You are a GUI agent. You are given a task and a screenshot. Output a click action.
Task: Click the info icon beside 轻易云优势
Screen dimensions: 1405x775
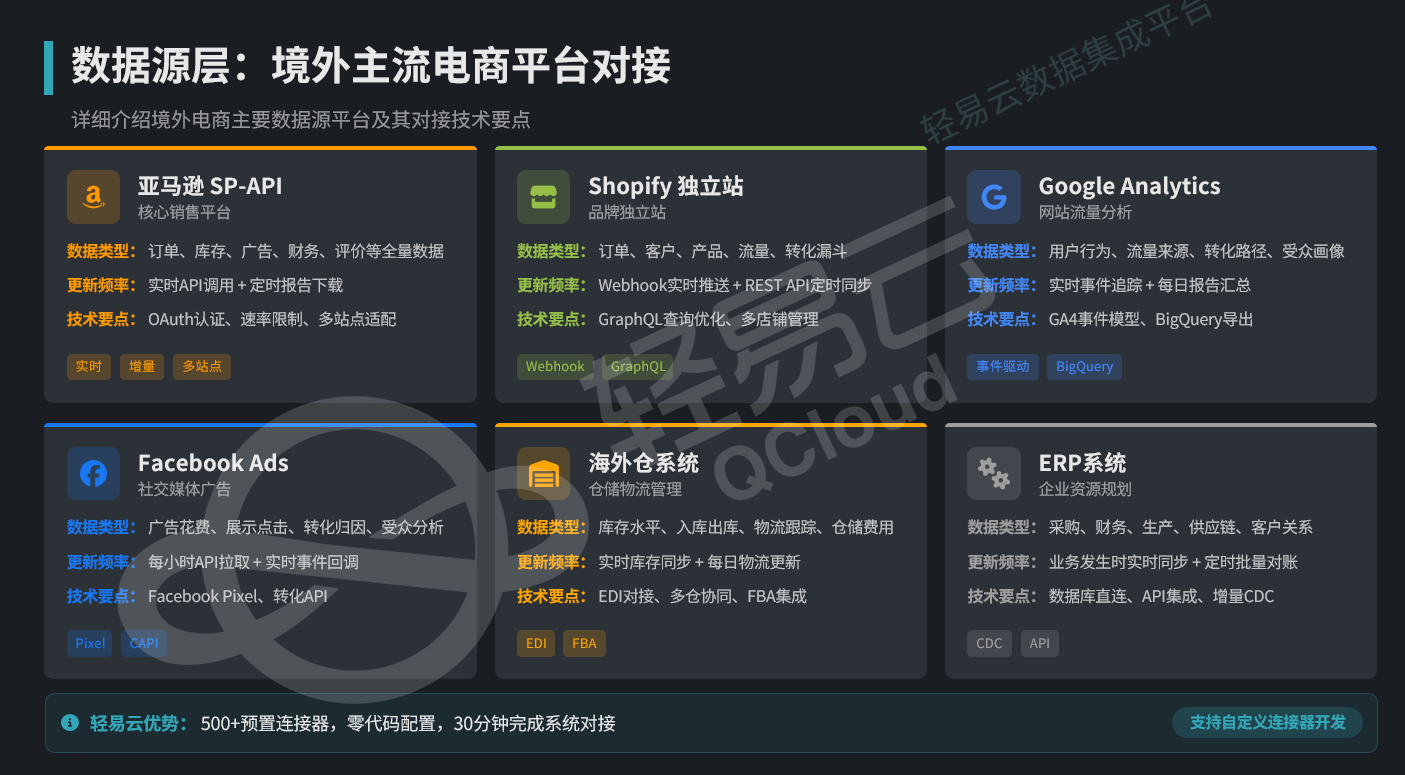(69, 722)
